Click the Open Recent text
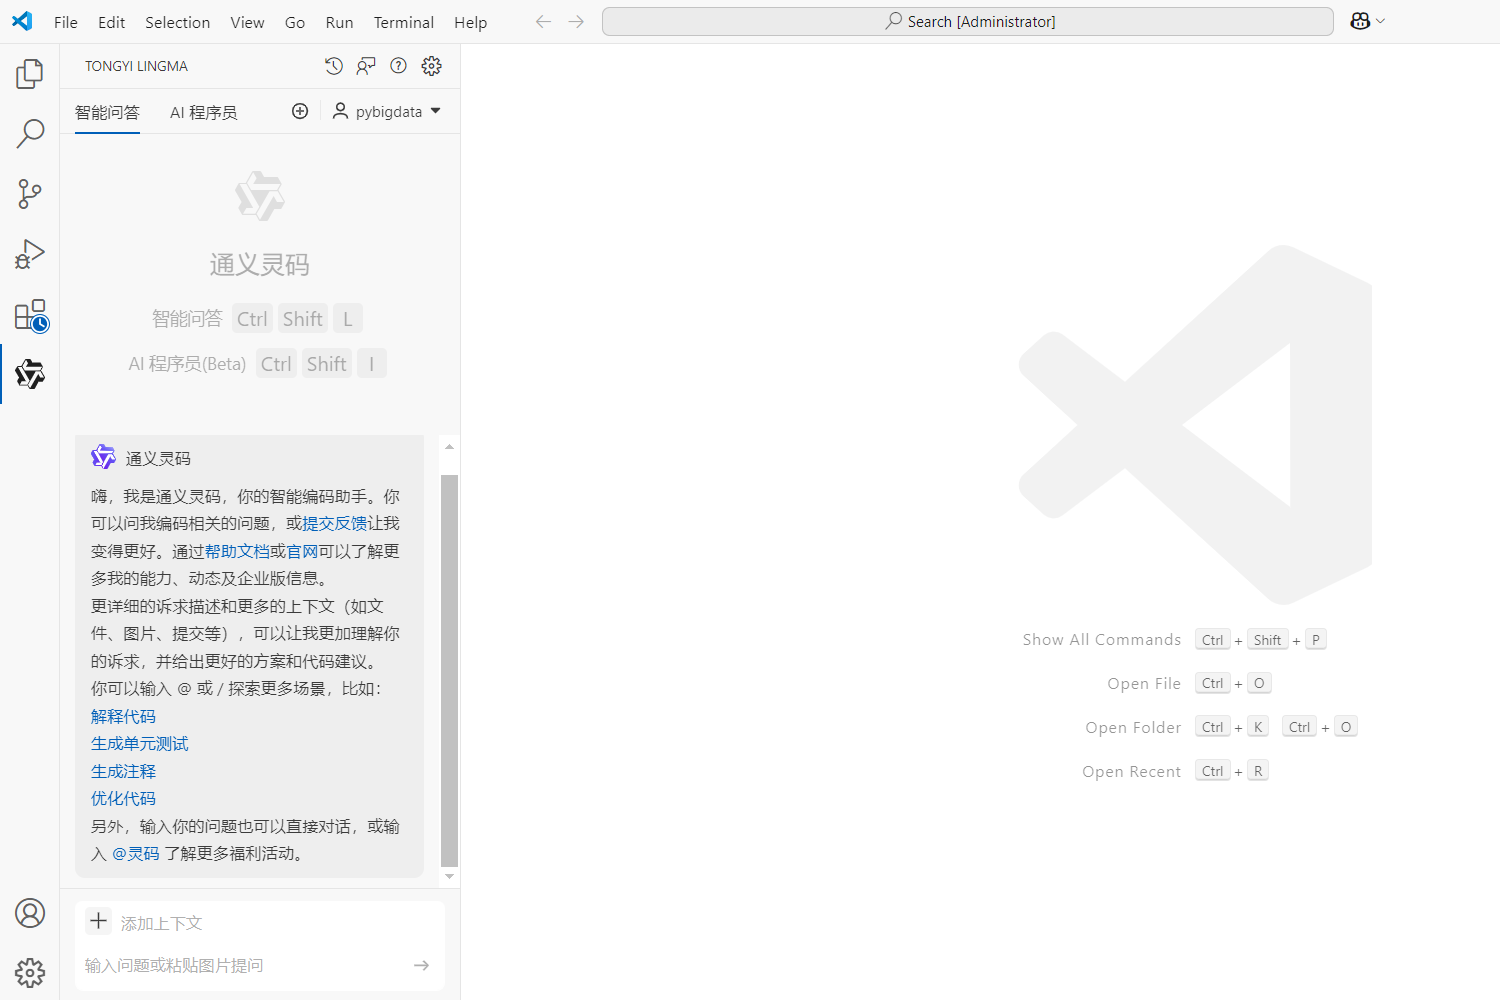Screen dimensions: 1500x1000 [1131, 772]
